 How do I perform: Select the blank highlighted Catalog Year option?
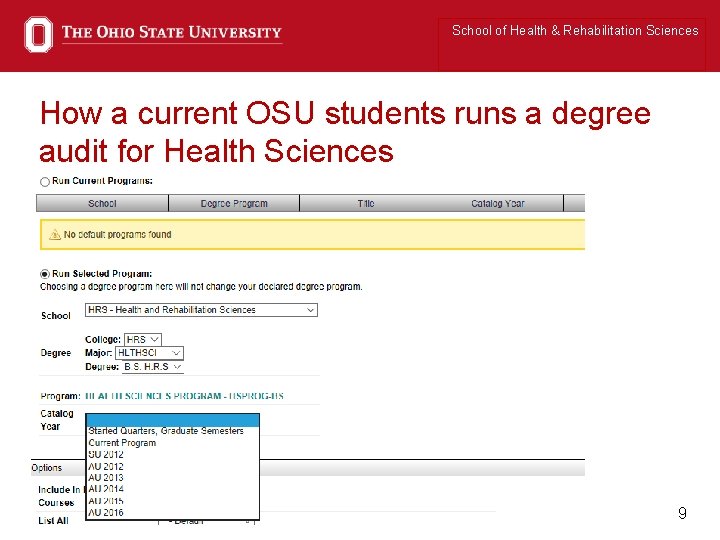173,420
